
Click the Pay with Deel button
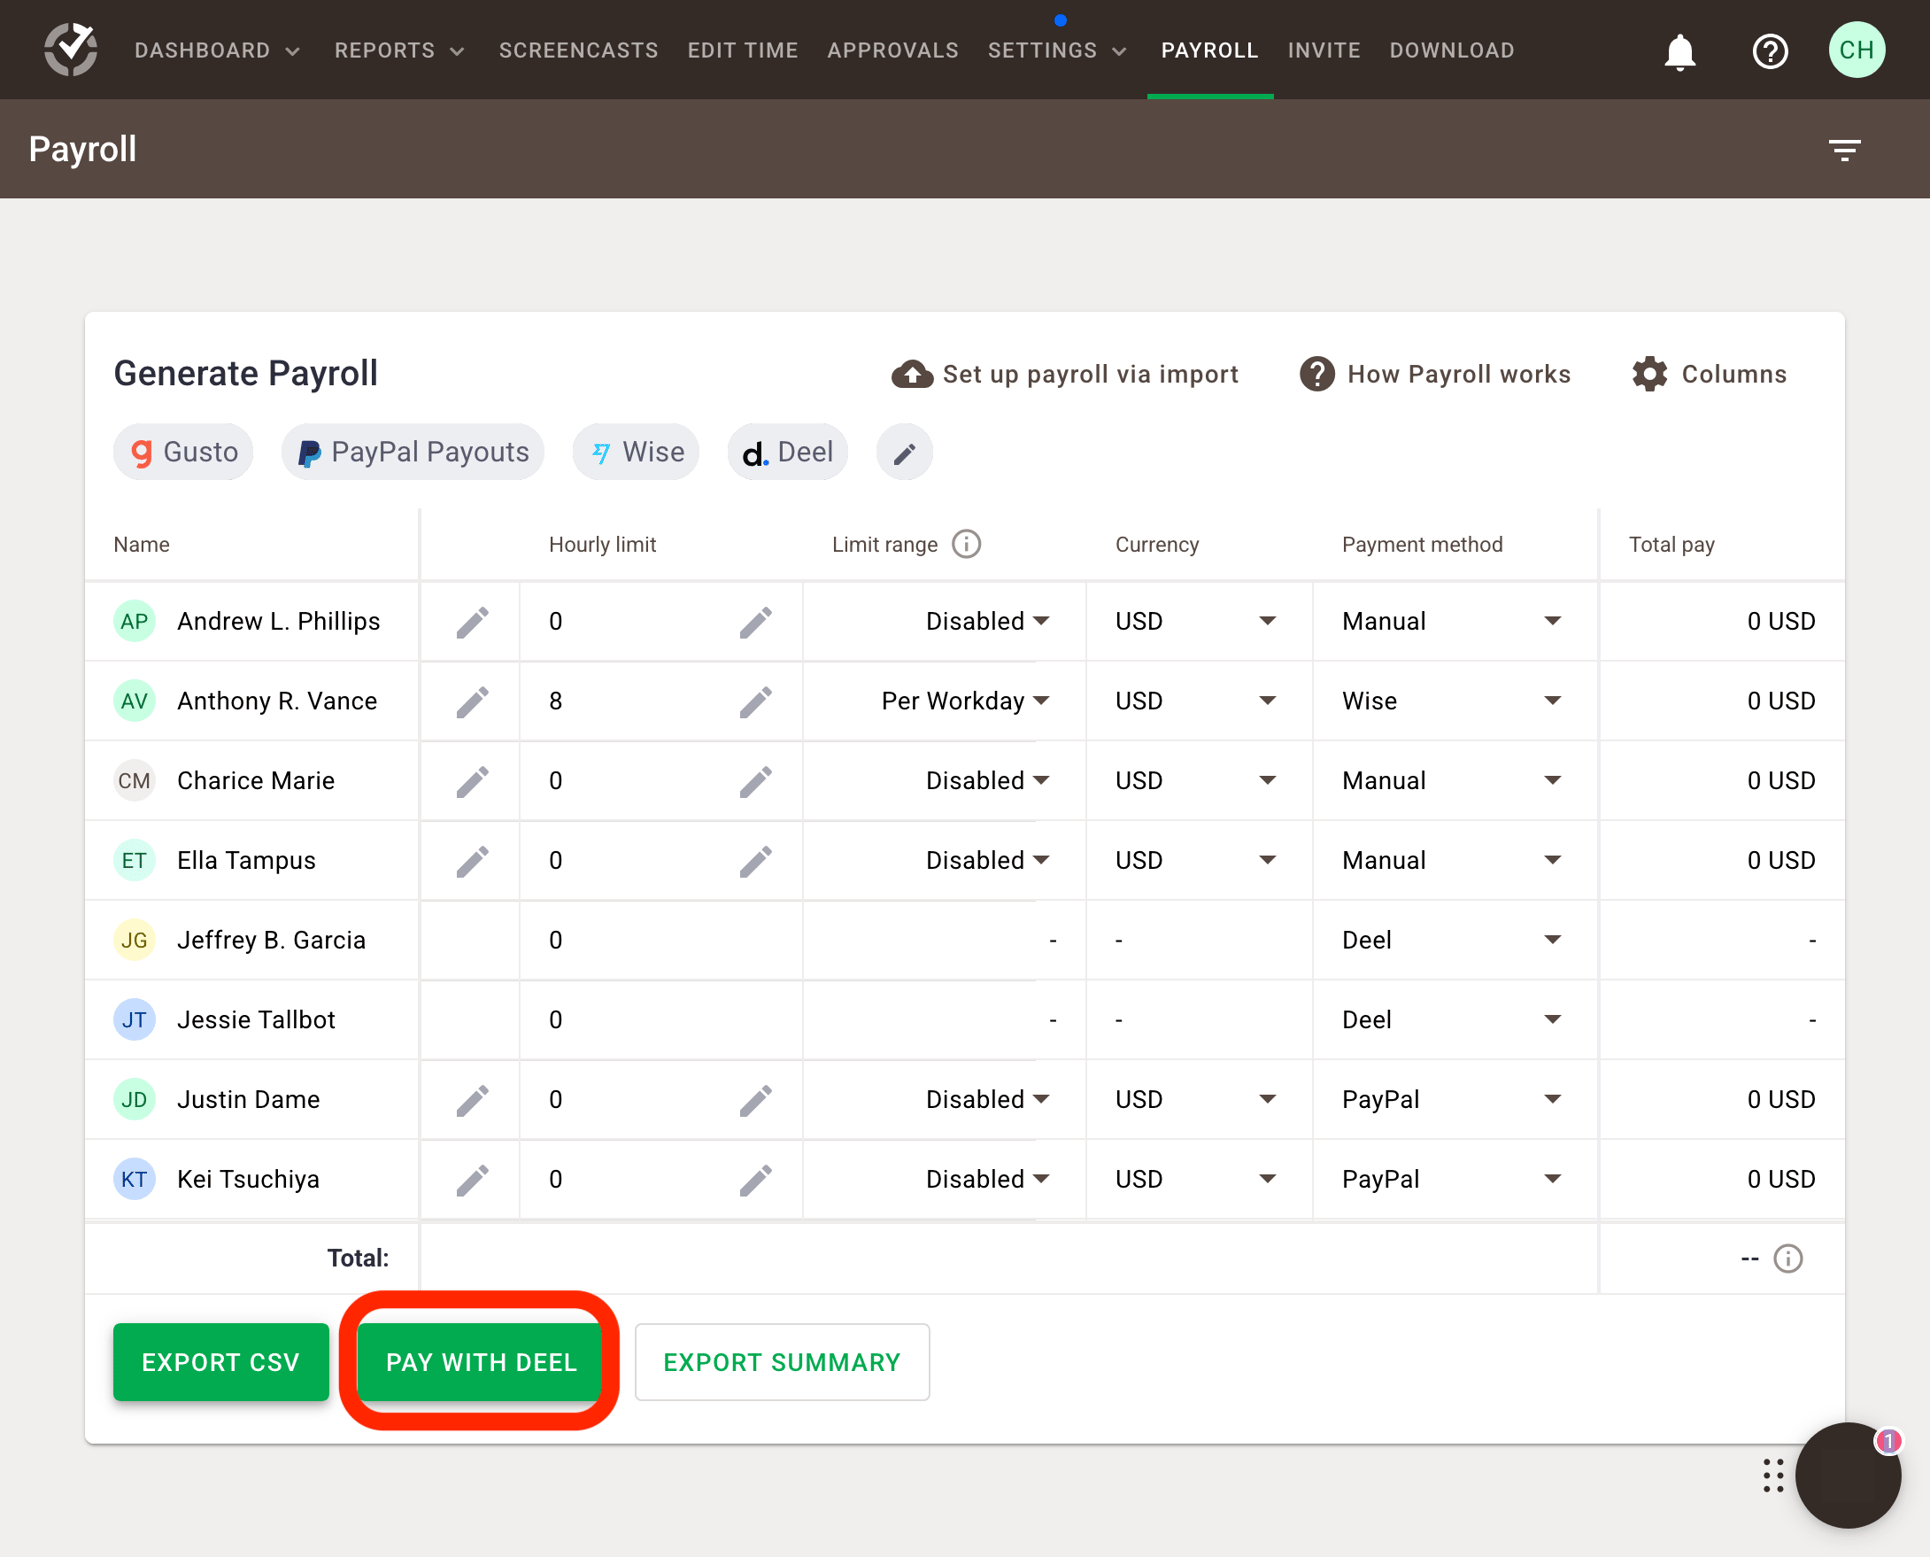(481, 1362)
